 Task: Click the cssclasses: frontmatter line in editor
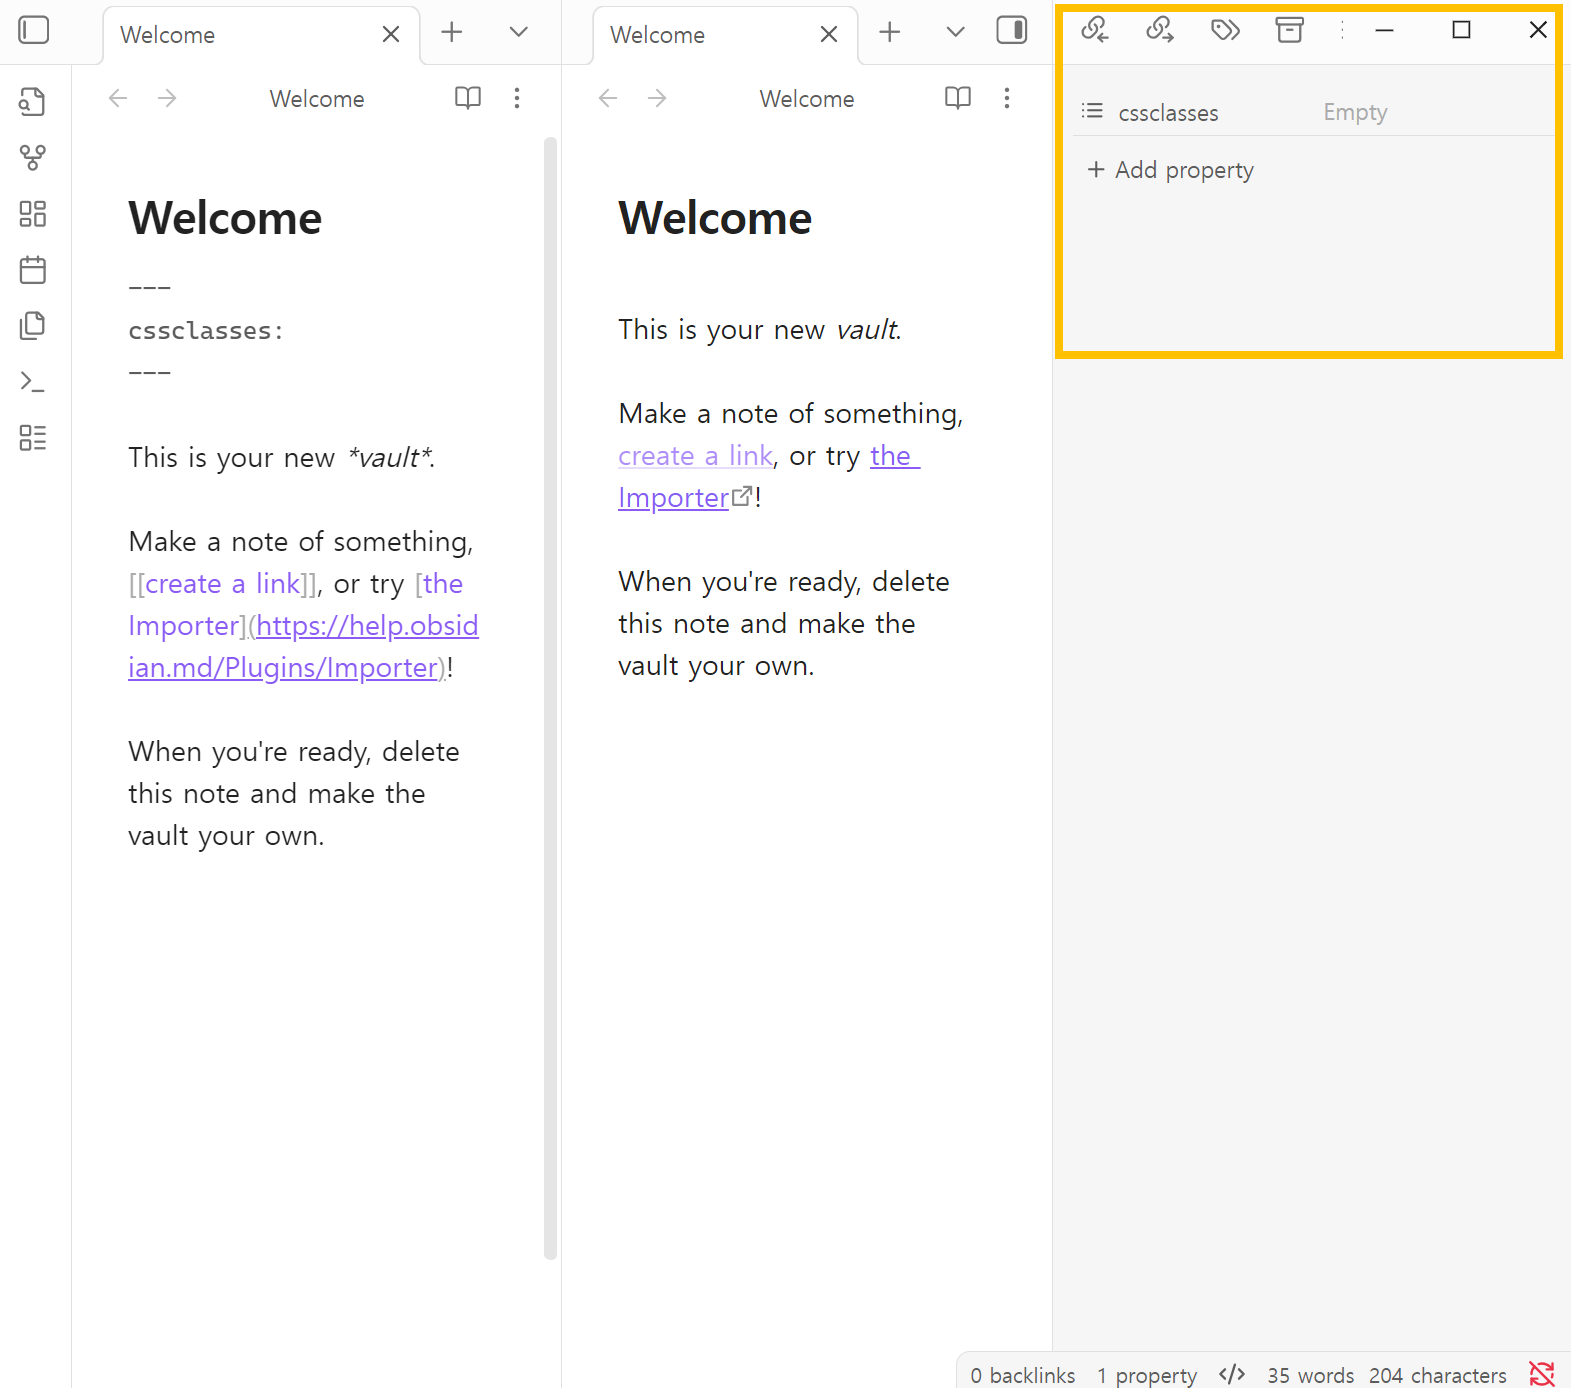pyautogui.click(x=206, y=330)
